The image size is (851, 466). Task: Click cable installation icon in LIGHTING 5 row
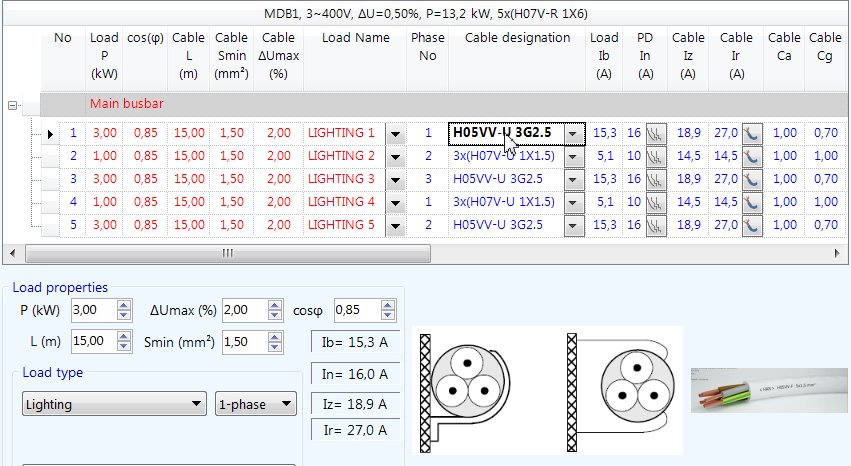[752, 226]
